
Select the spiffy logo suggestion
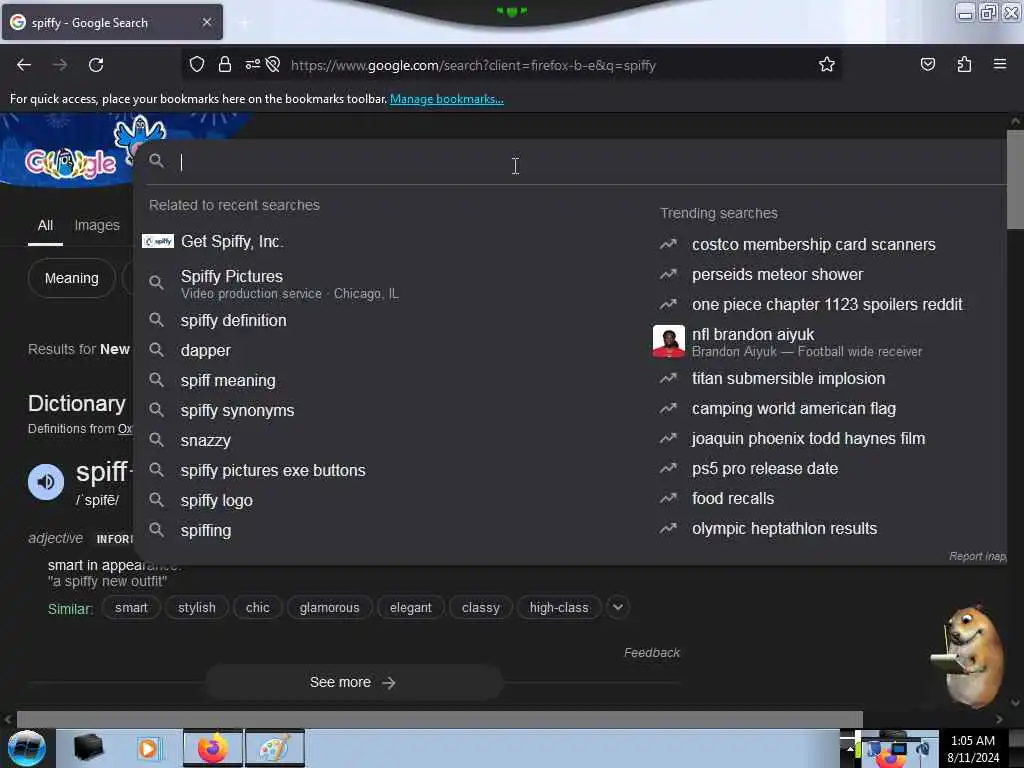pos(217,501)
